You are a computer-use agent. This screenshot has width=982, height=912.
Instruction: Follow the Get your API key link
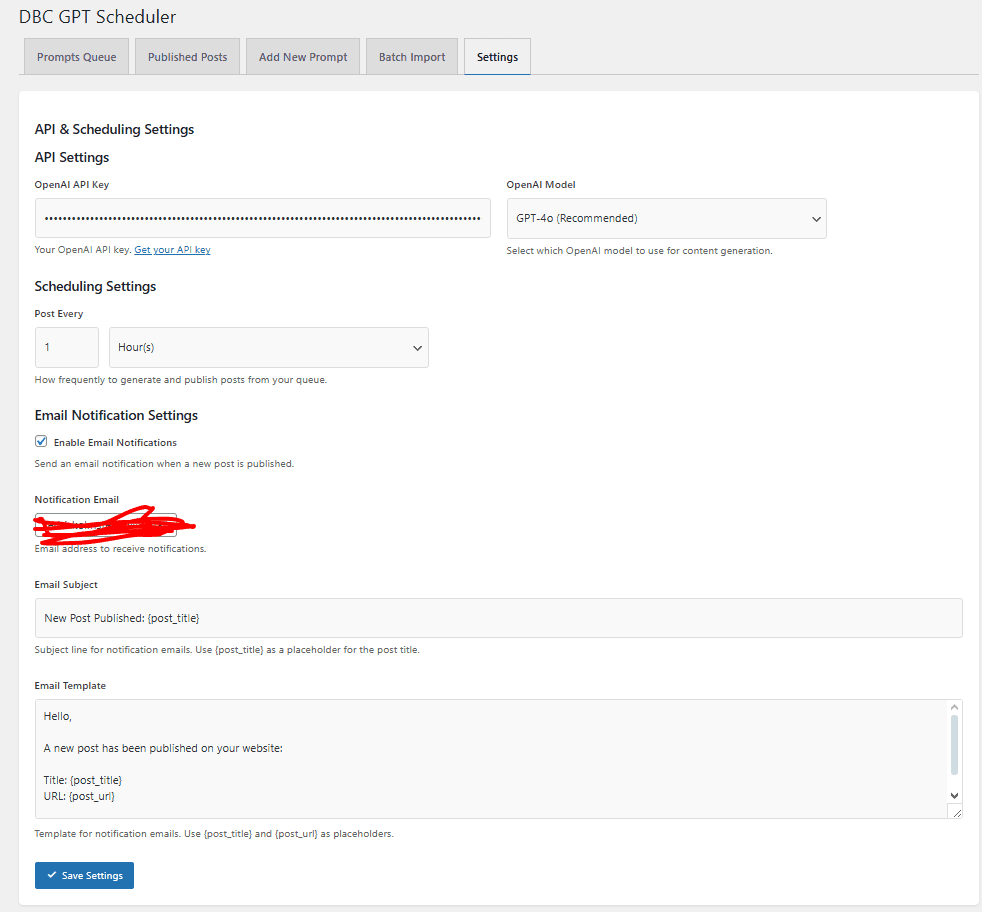(172, 250)
